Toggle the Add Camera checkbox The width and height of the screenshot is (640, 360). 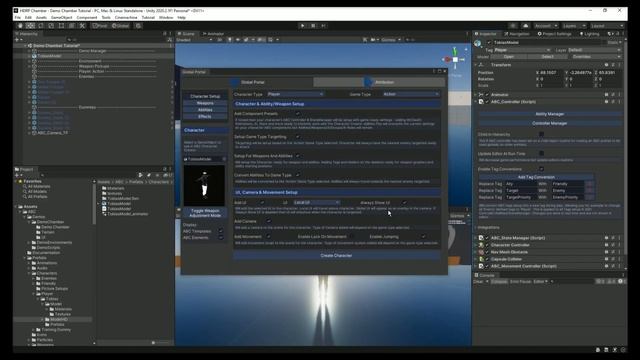(x=268, y=221)
